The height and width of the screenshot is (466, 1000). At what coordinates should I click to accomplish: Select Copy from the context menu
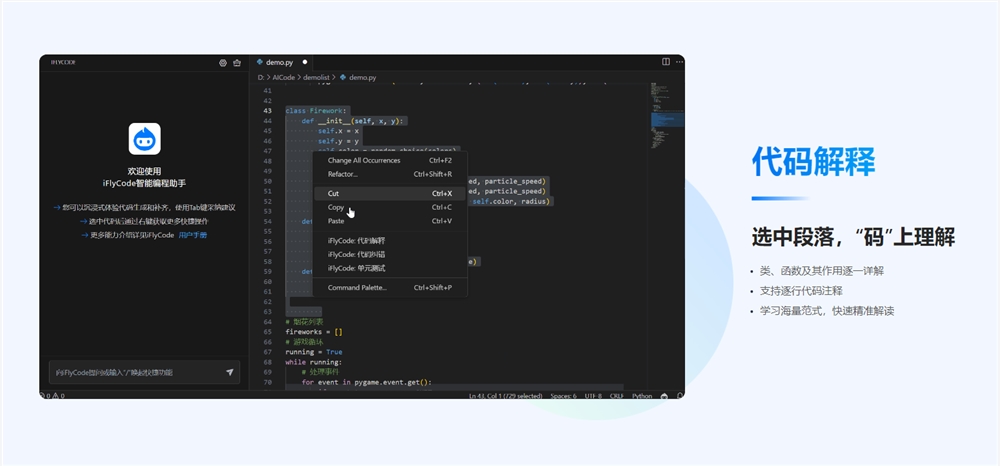390,207
